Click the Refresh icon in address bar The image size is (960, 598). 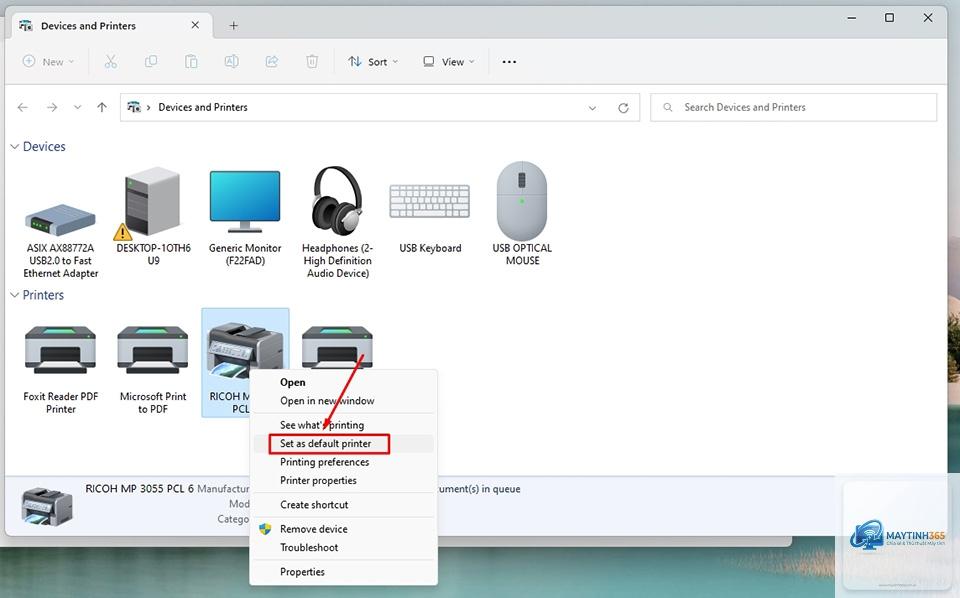pyautogui.click(x=623, y=108)
